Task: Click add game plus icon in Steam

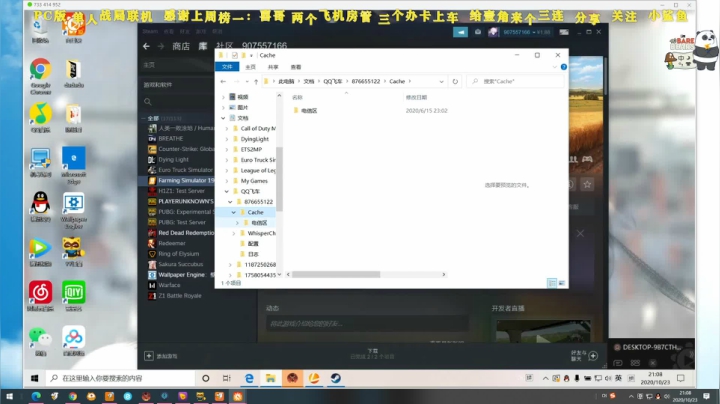Action: pyautogui.click(x=149, y=356)
